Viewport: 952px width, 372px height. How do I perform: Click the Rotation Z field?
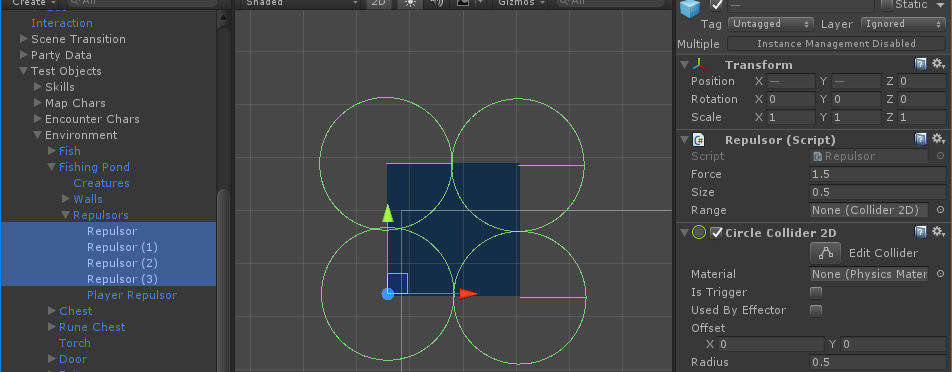(x=922, y=99)
